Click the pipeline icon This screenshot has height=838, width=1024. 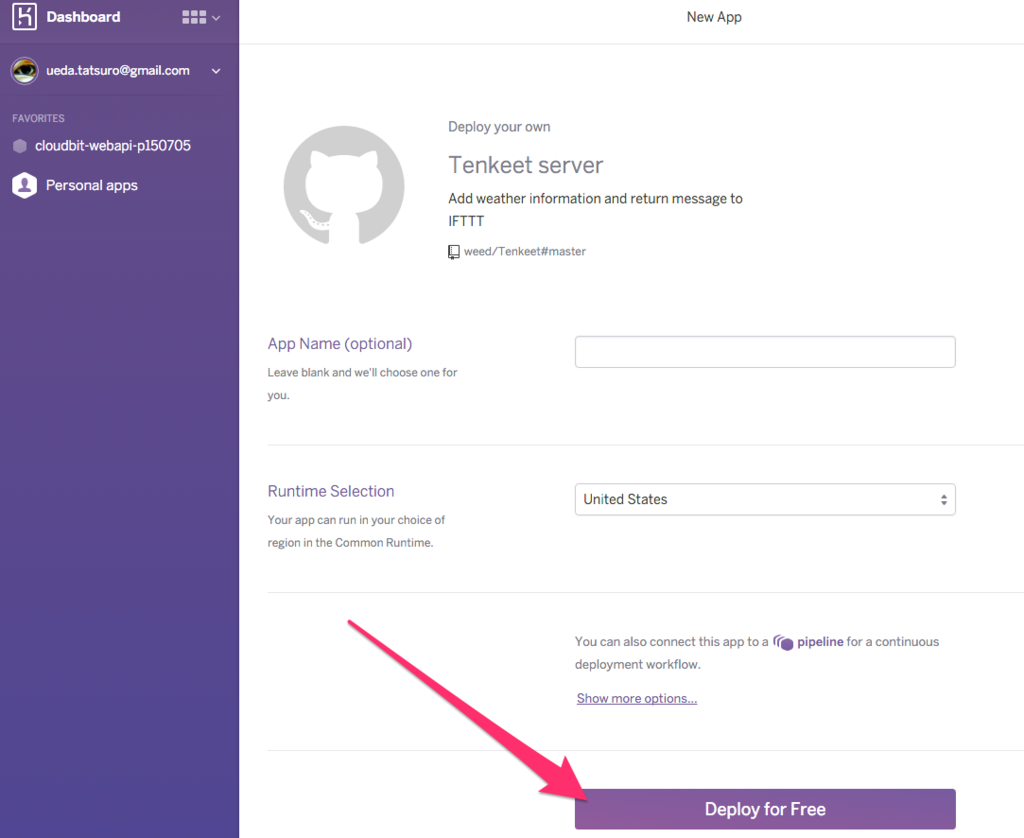coord(783,643)
